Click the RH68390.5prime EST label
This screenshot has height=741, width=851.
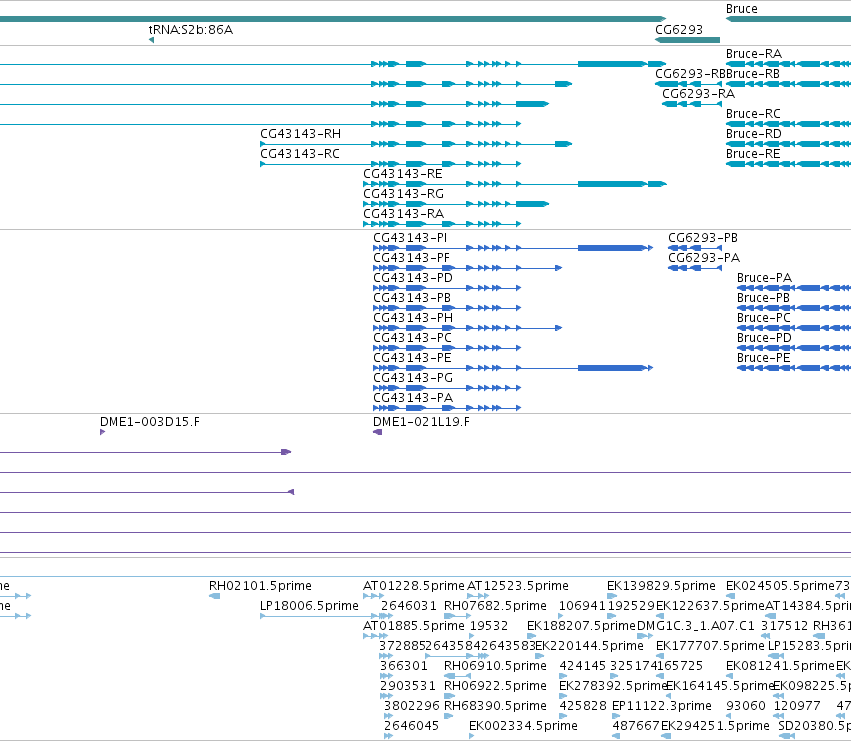[496, 706]
